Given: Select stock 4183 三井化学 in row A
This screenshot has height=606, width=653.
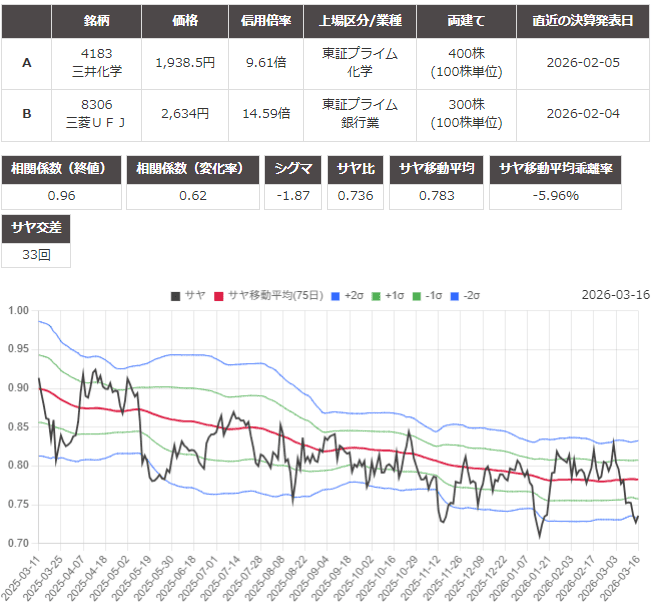Looking at the screenshot, I should pos(96,63).
